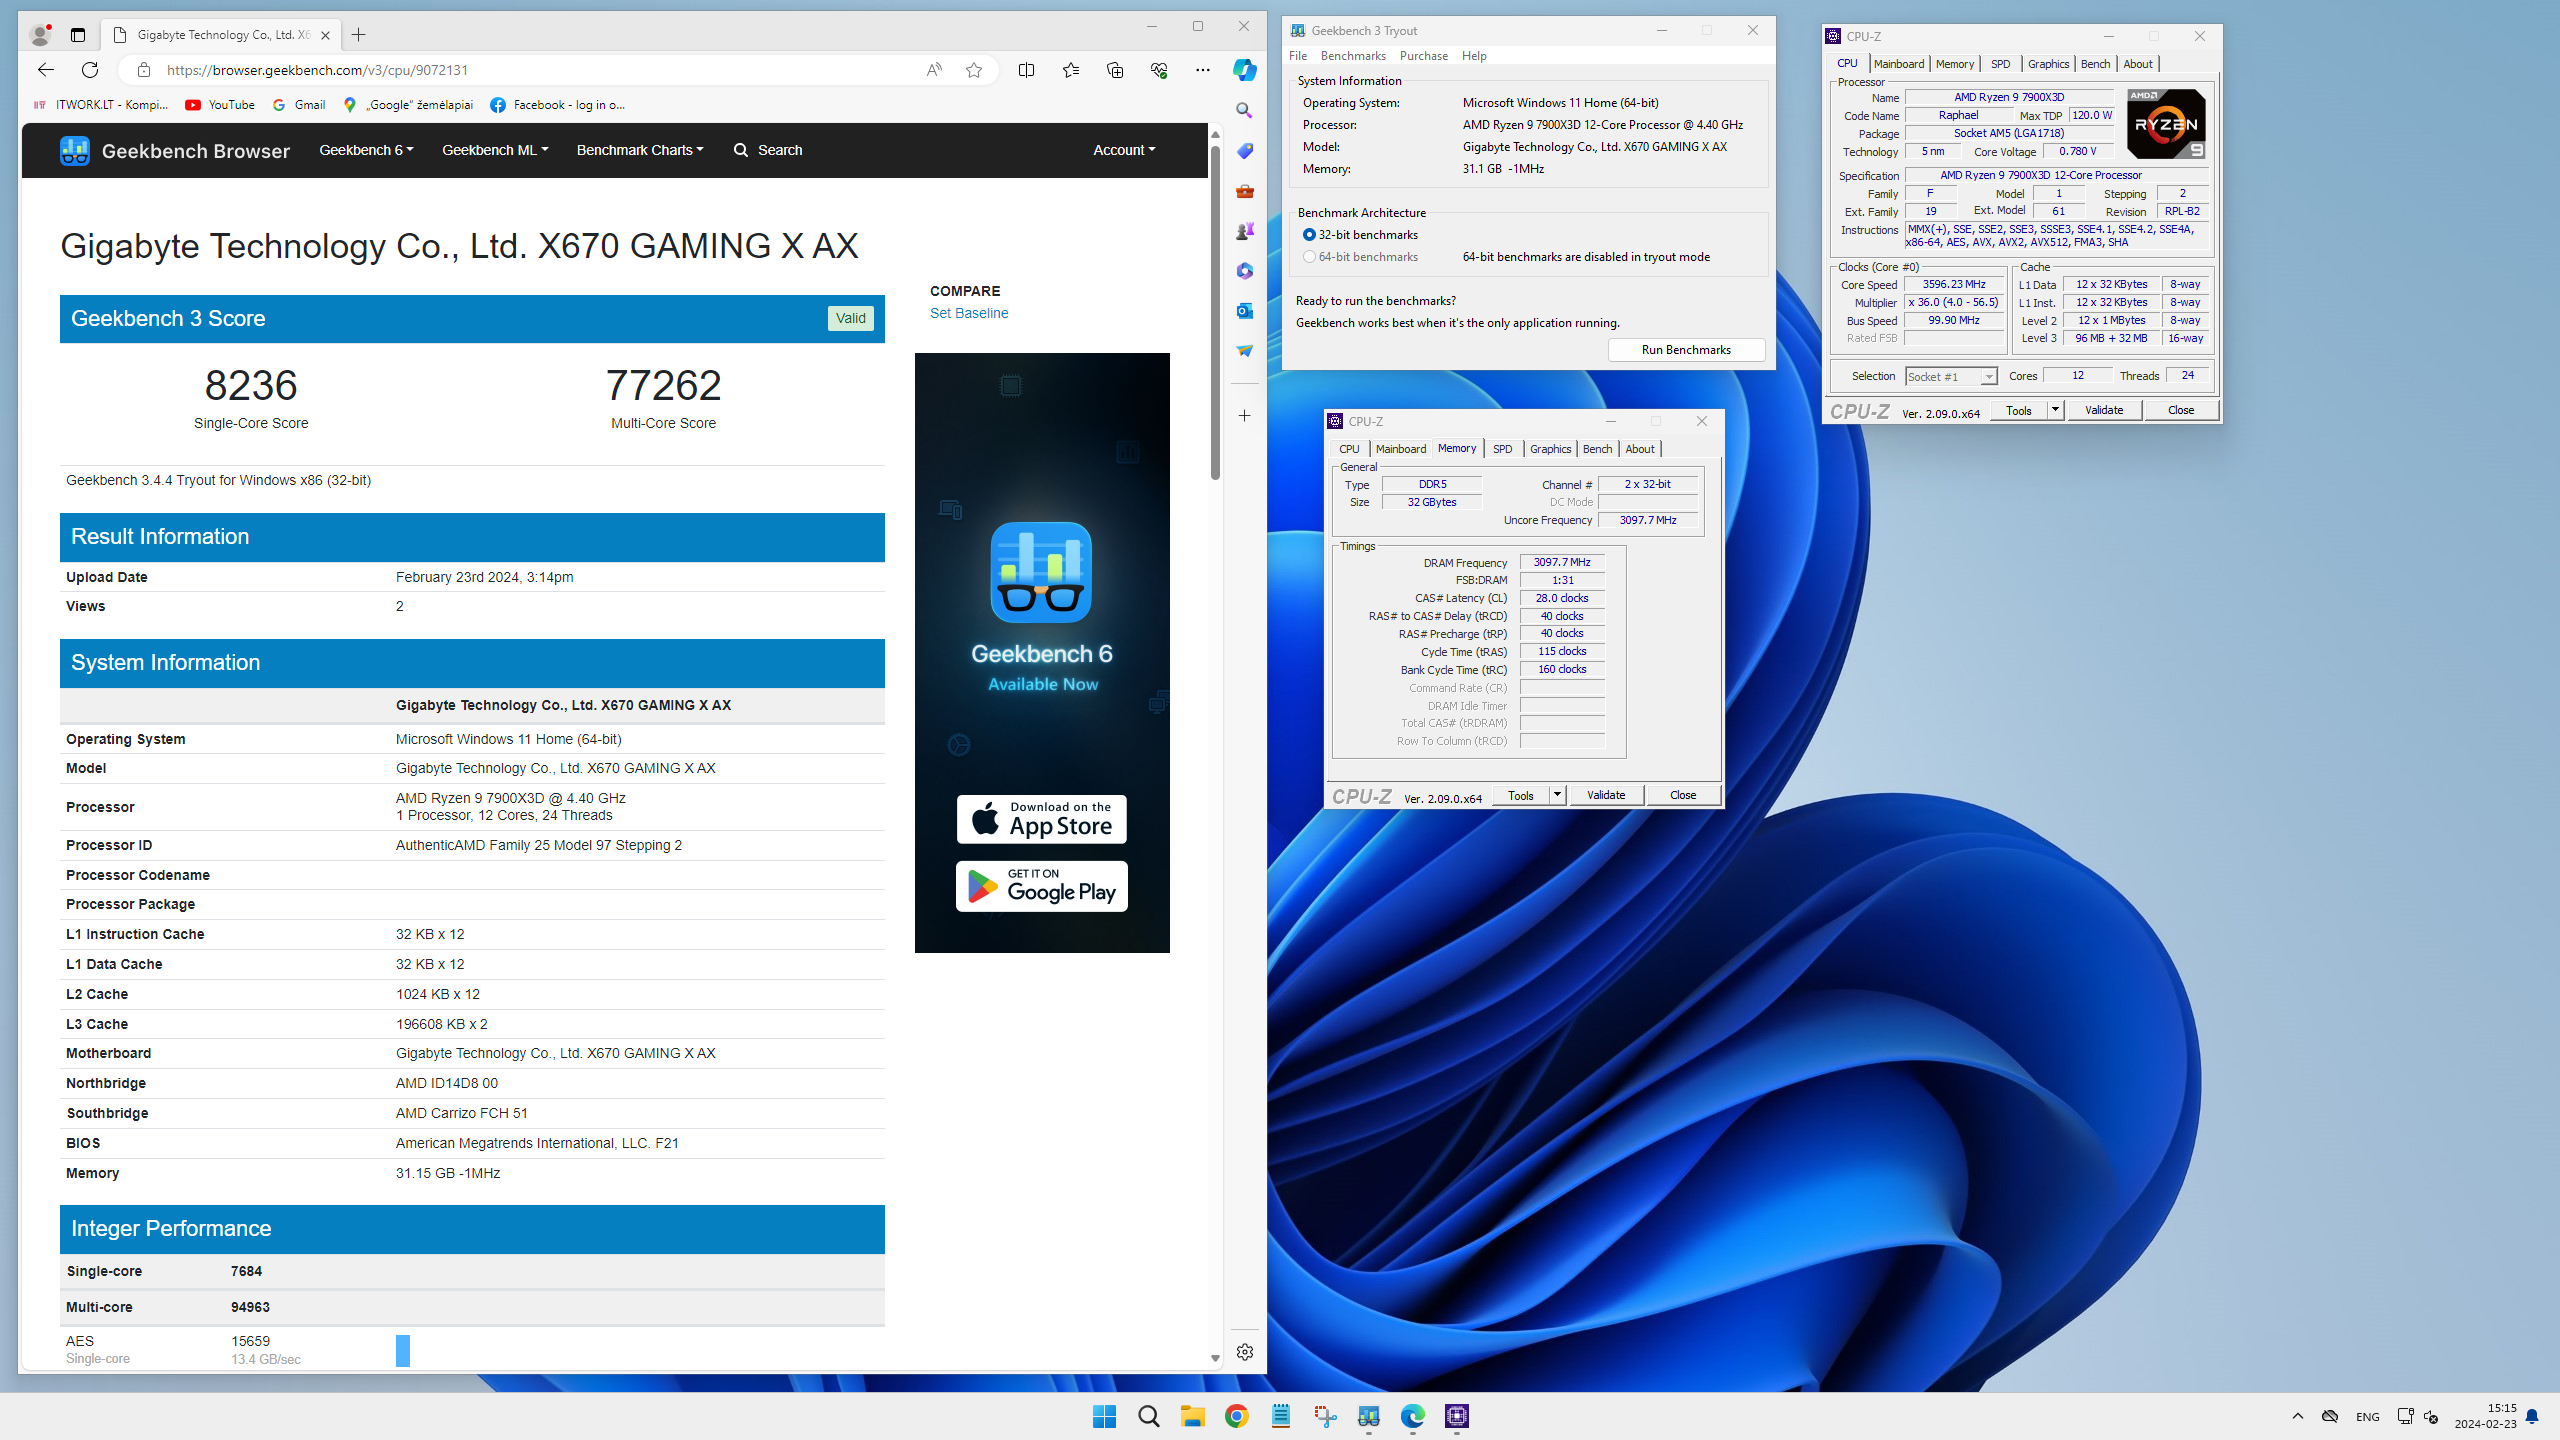Screen dimensions: 2560x1440
Task: Click the Run Benchmarks button
Action: click(1686, 350)
